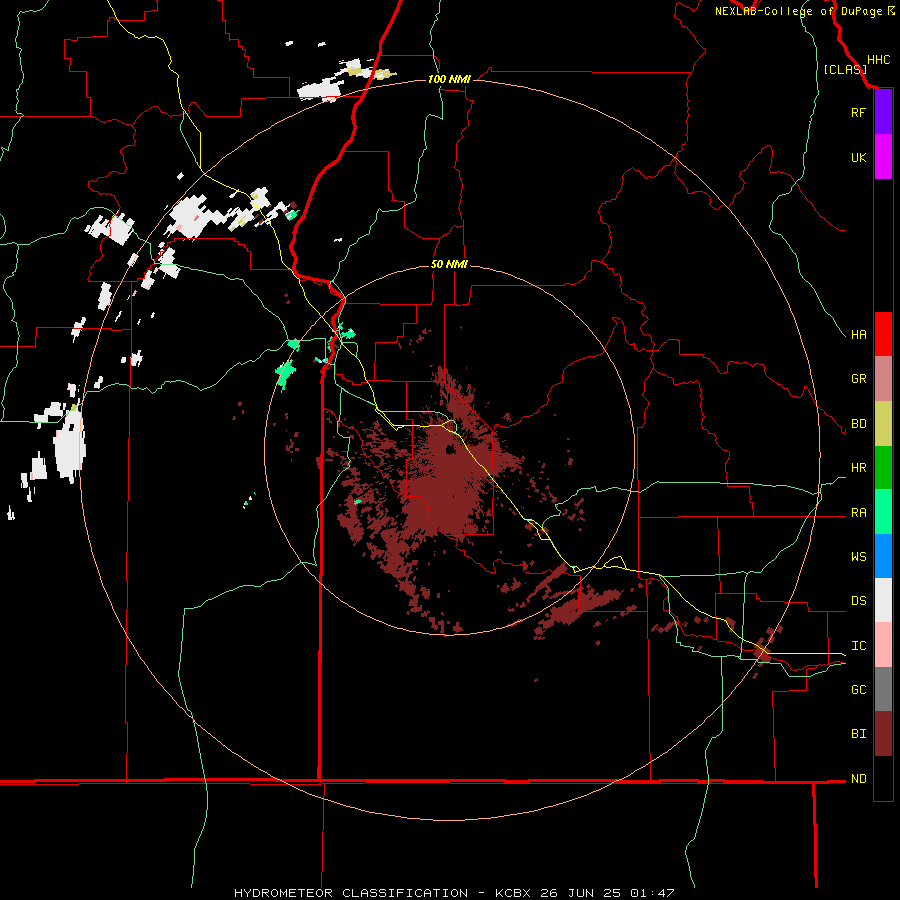The height and width of the screenshot is (900, 900).
Task: Click the HR legend label
Action: [x=858, y=468]
